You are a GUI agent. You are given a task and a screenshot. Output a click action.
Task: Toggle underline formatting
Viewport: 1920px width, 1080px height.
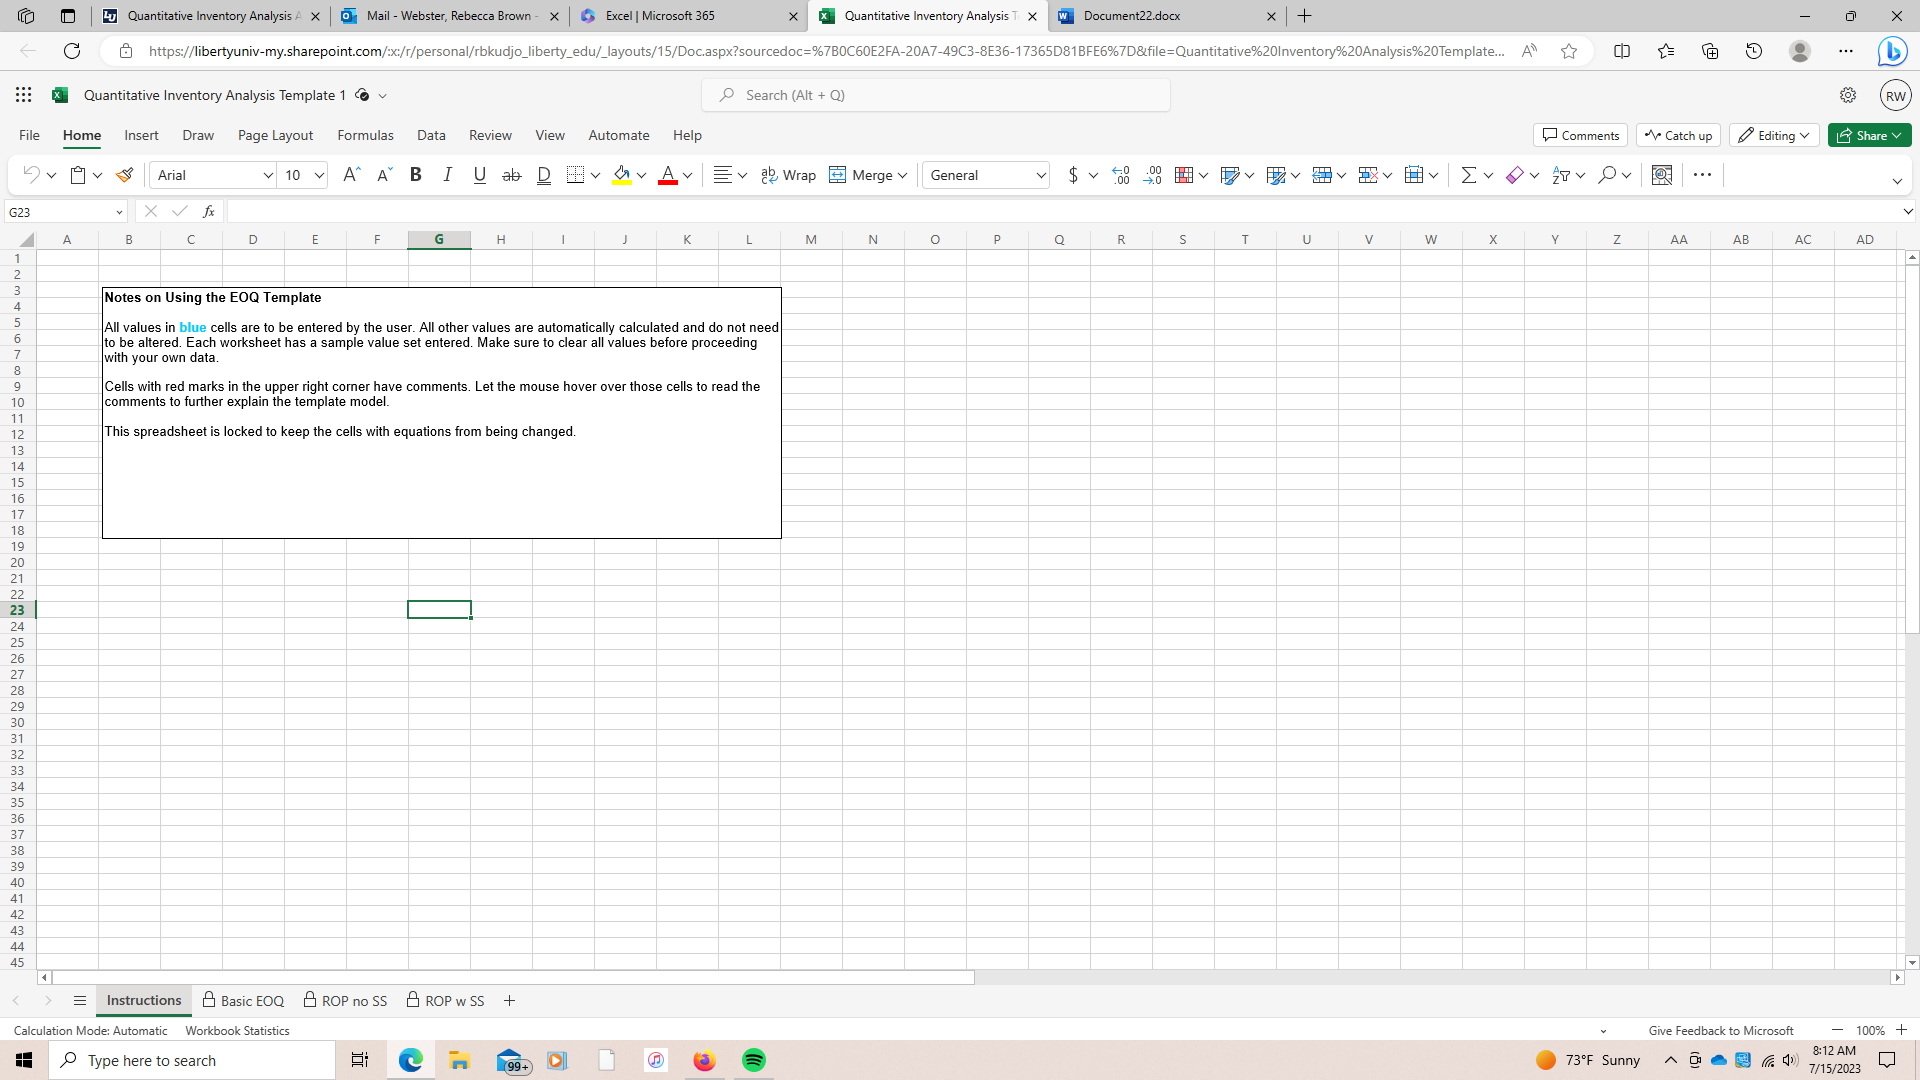(x=480, y=175)
